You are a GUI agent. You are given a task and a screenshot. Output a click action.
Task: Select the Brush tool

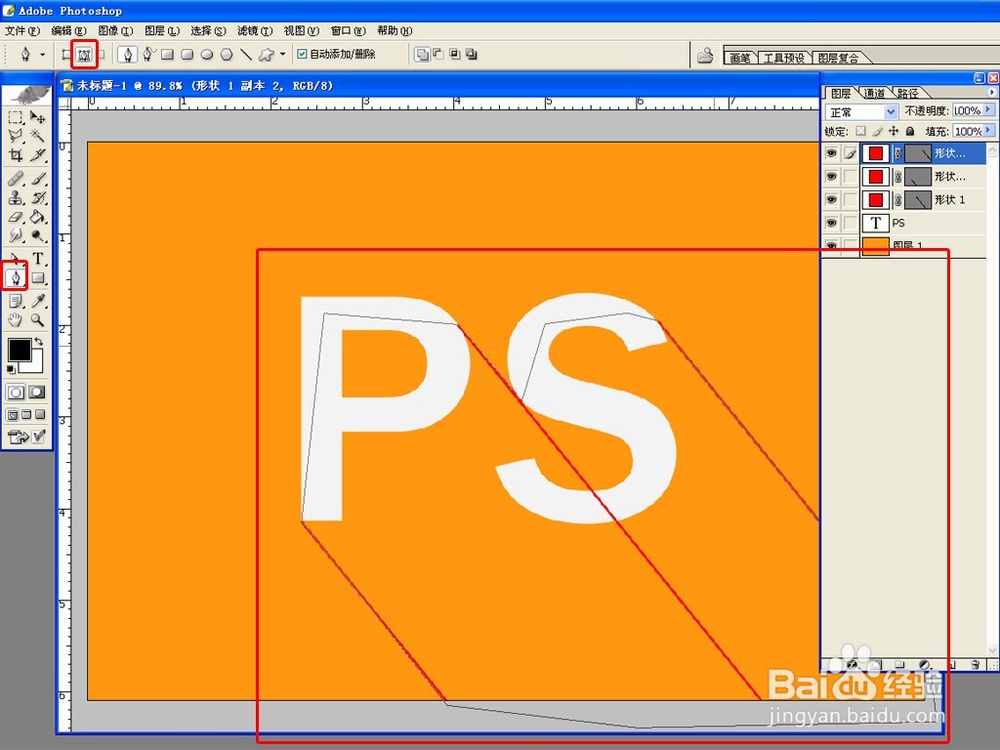[38, 179]
